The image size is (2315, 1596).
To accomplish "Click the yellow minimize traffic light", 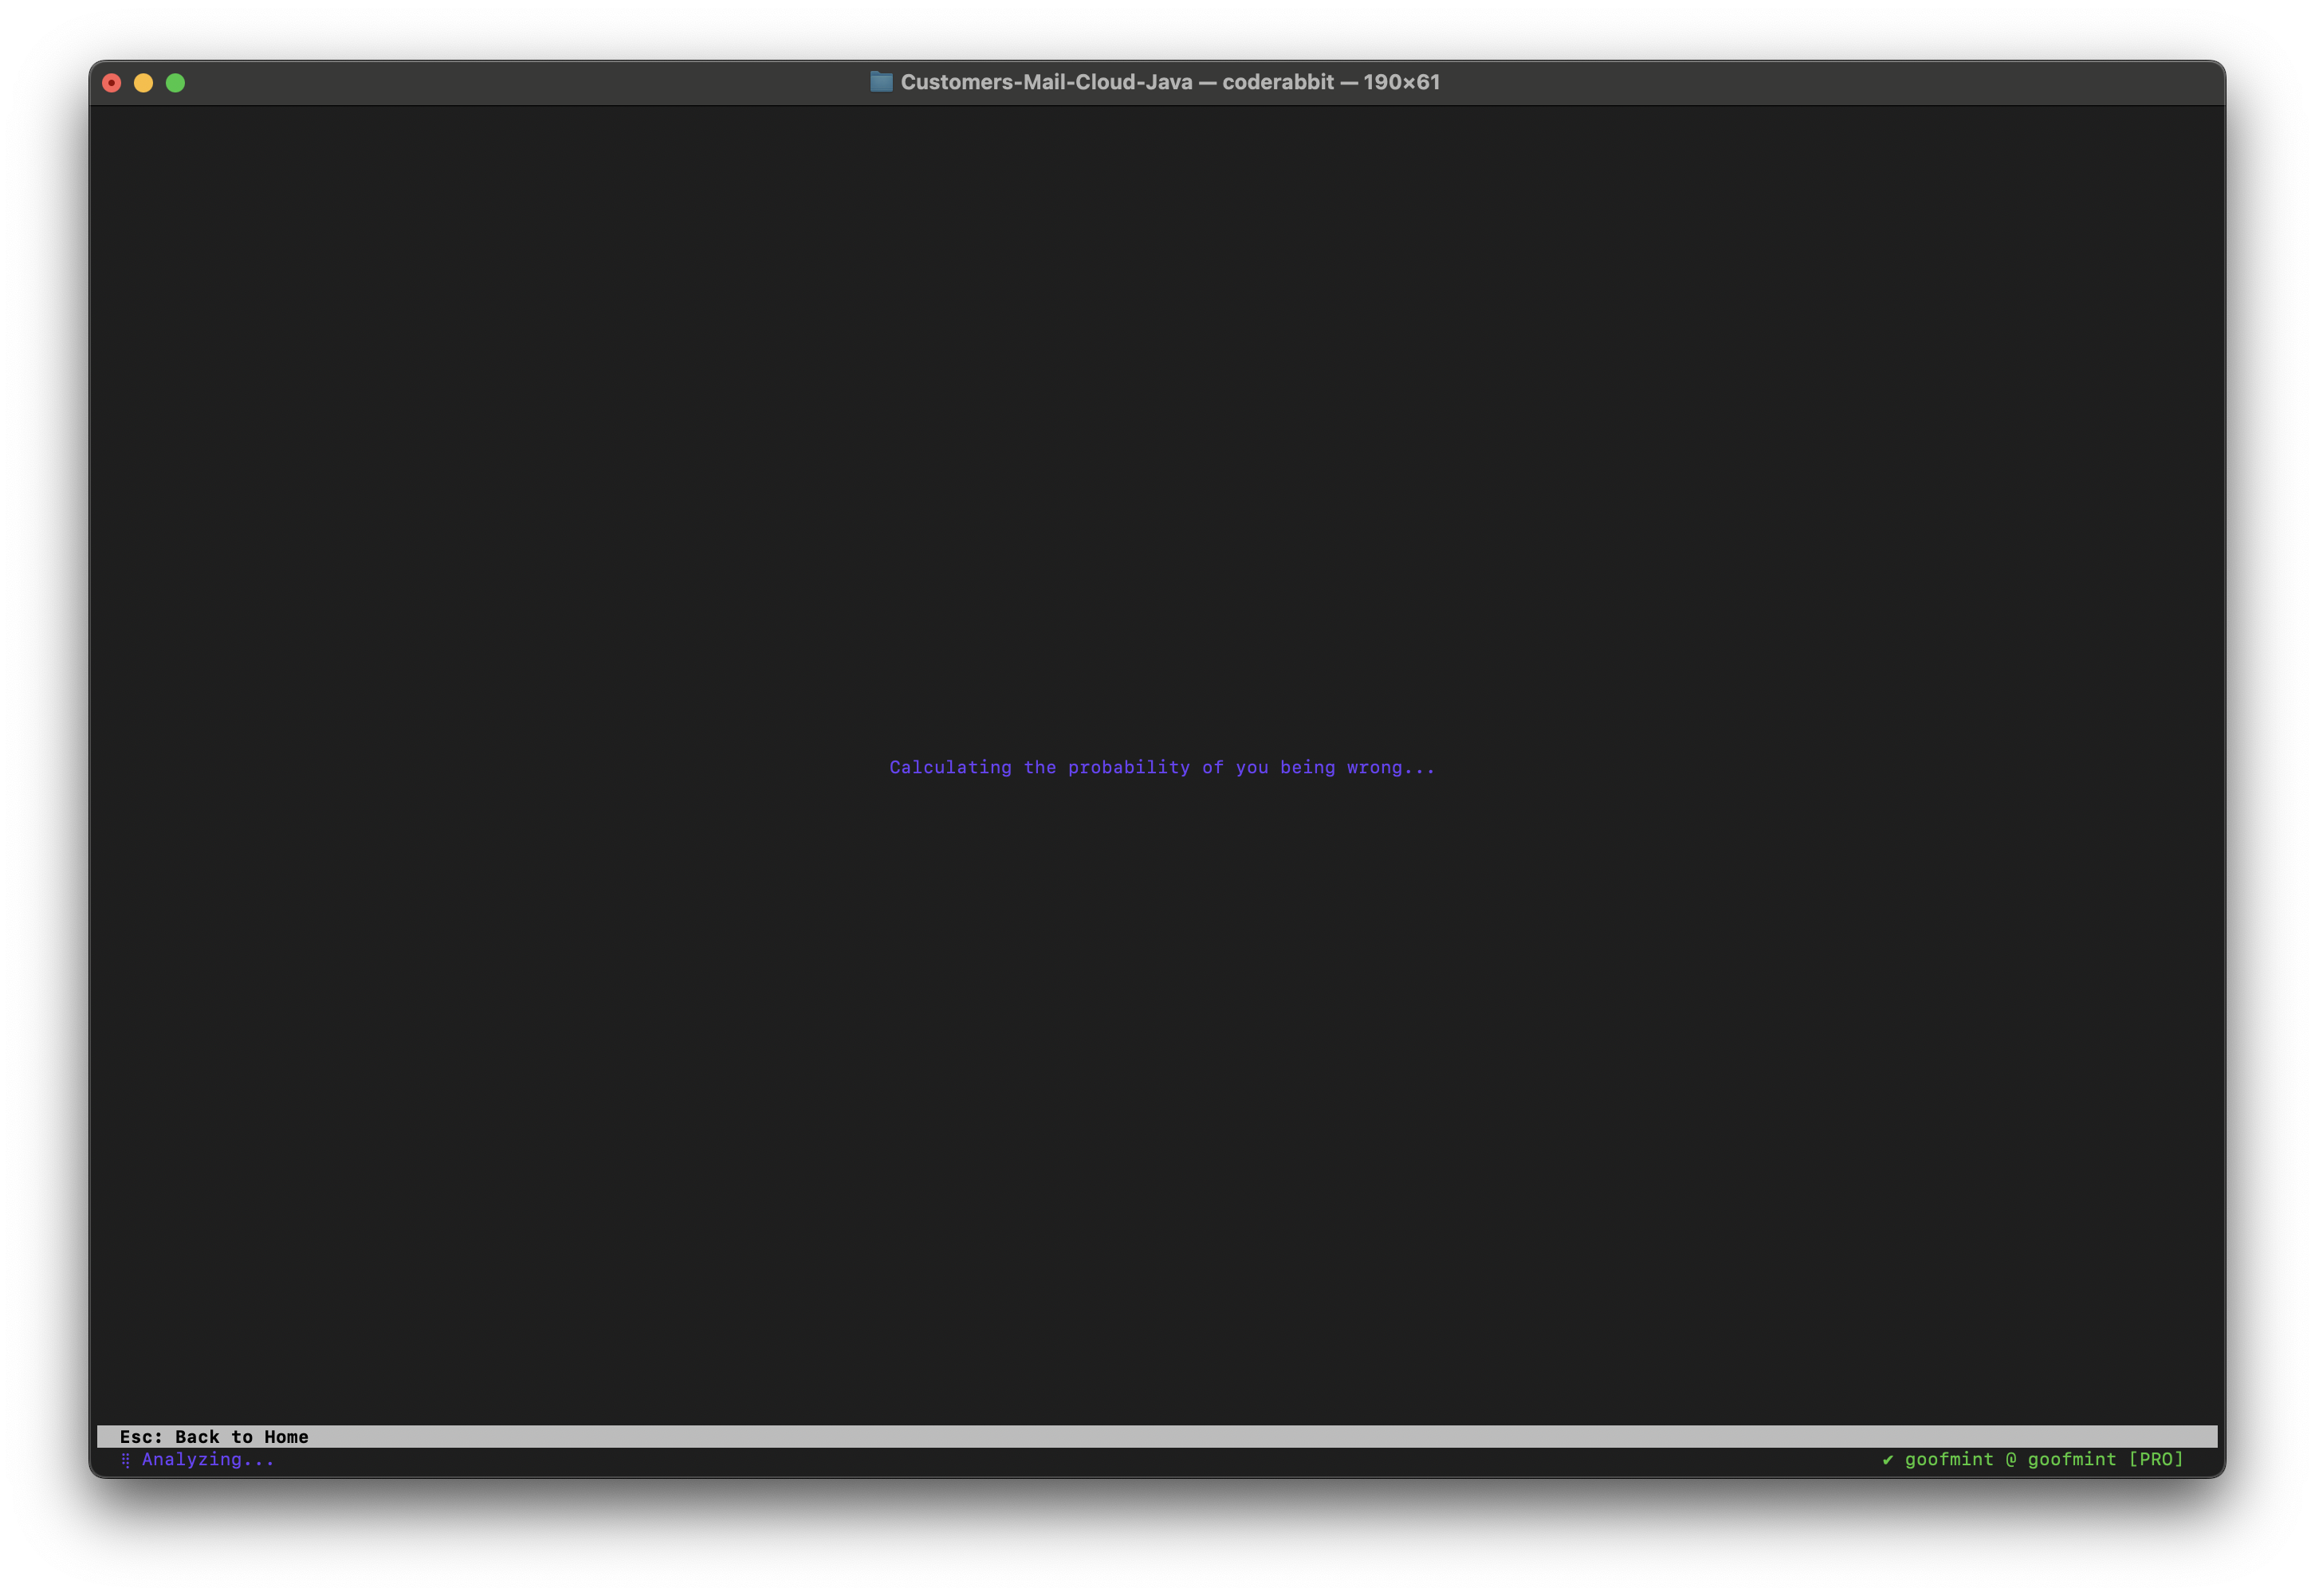I will [144, 82].
